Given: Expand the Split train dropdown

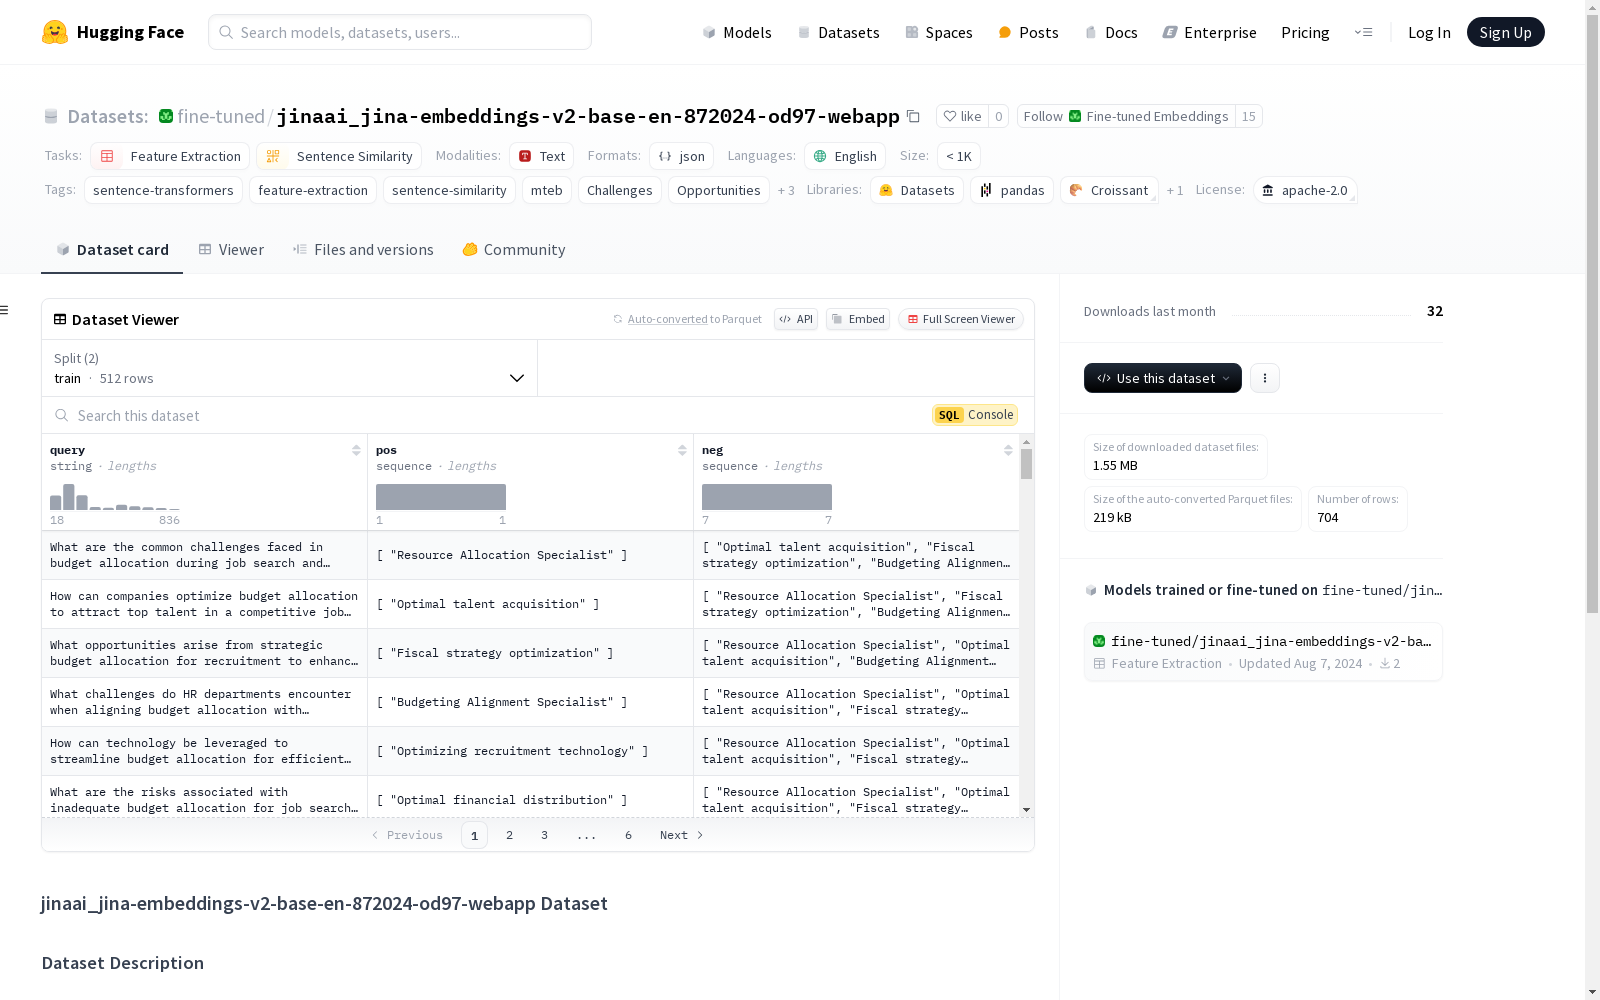Looking at the screenshot, I should pos(289,368).
